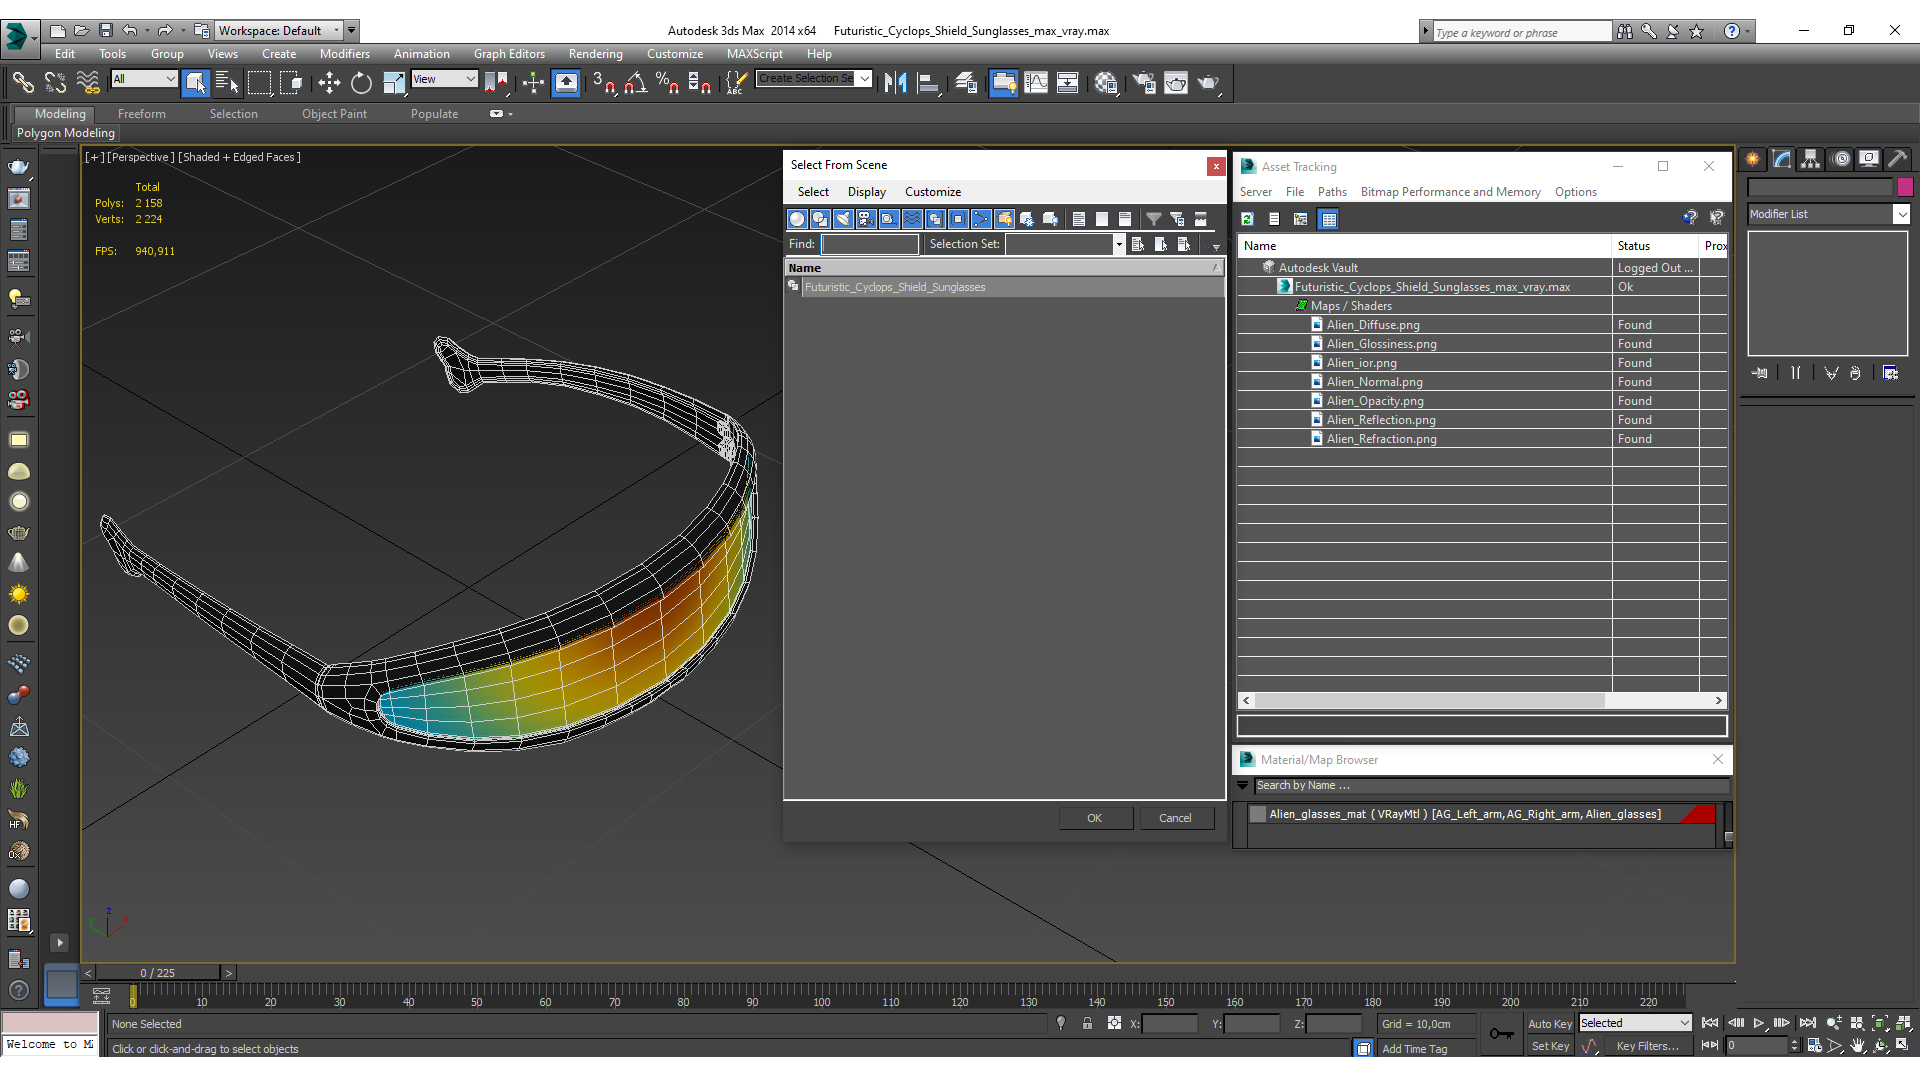The height and width of the screenshot is (1080, 1920).
Task: Click the Mirror tool icon
Action: [x=895, y=83]
